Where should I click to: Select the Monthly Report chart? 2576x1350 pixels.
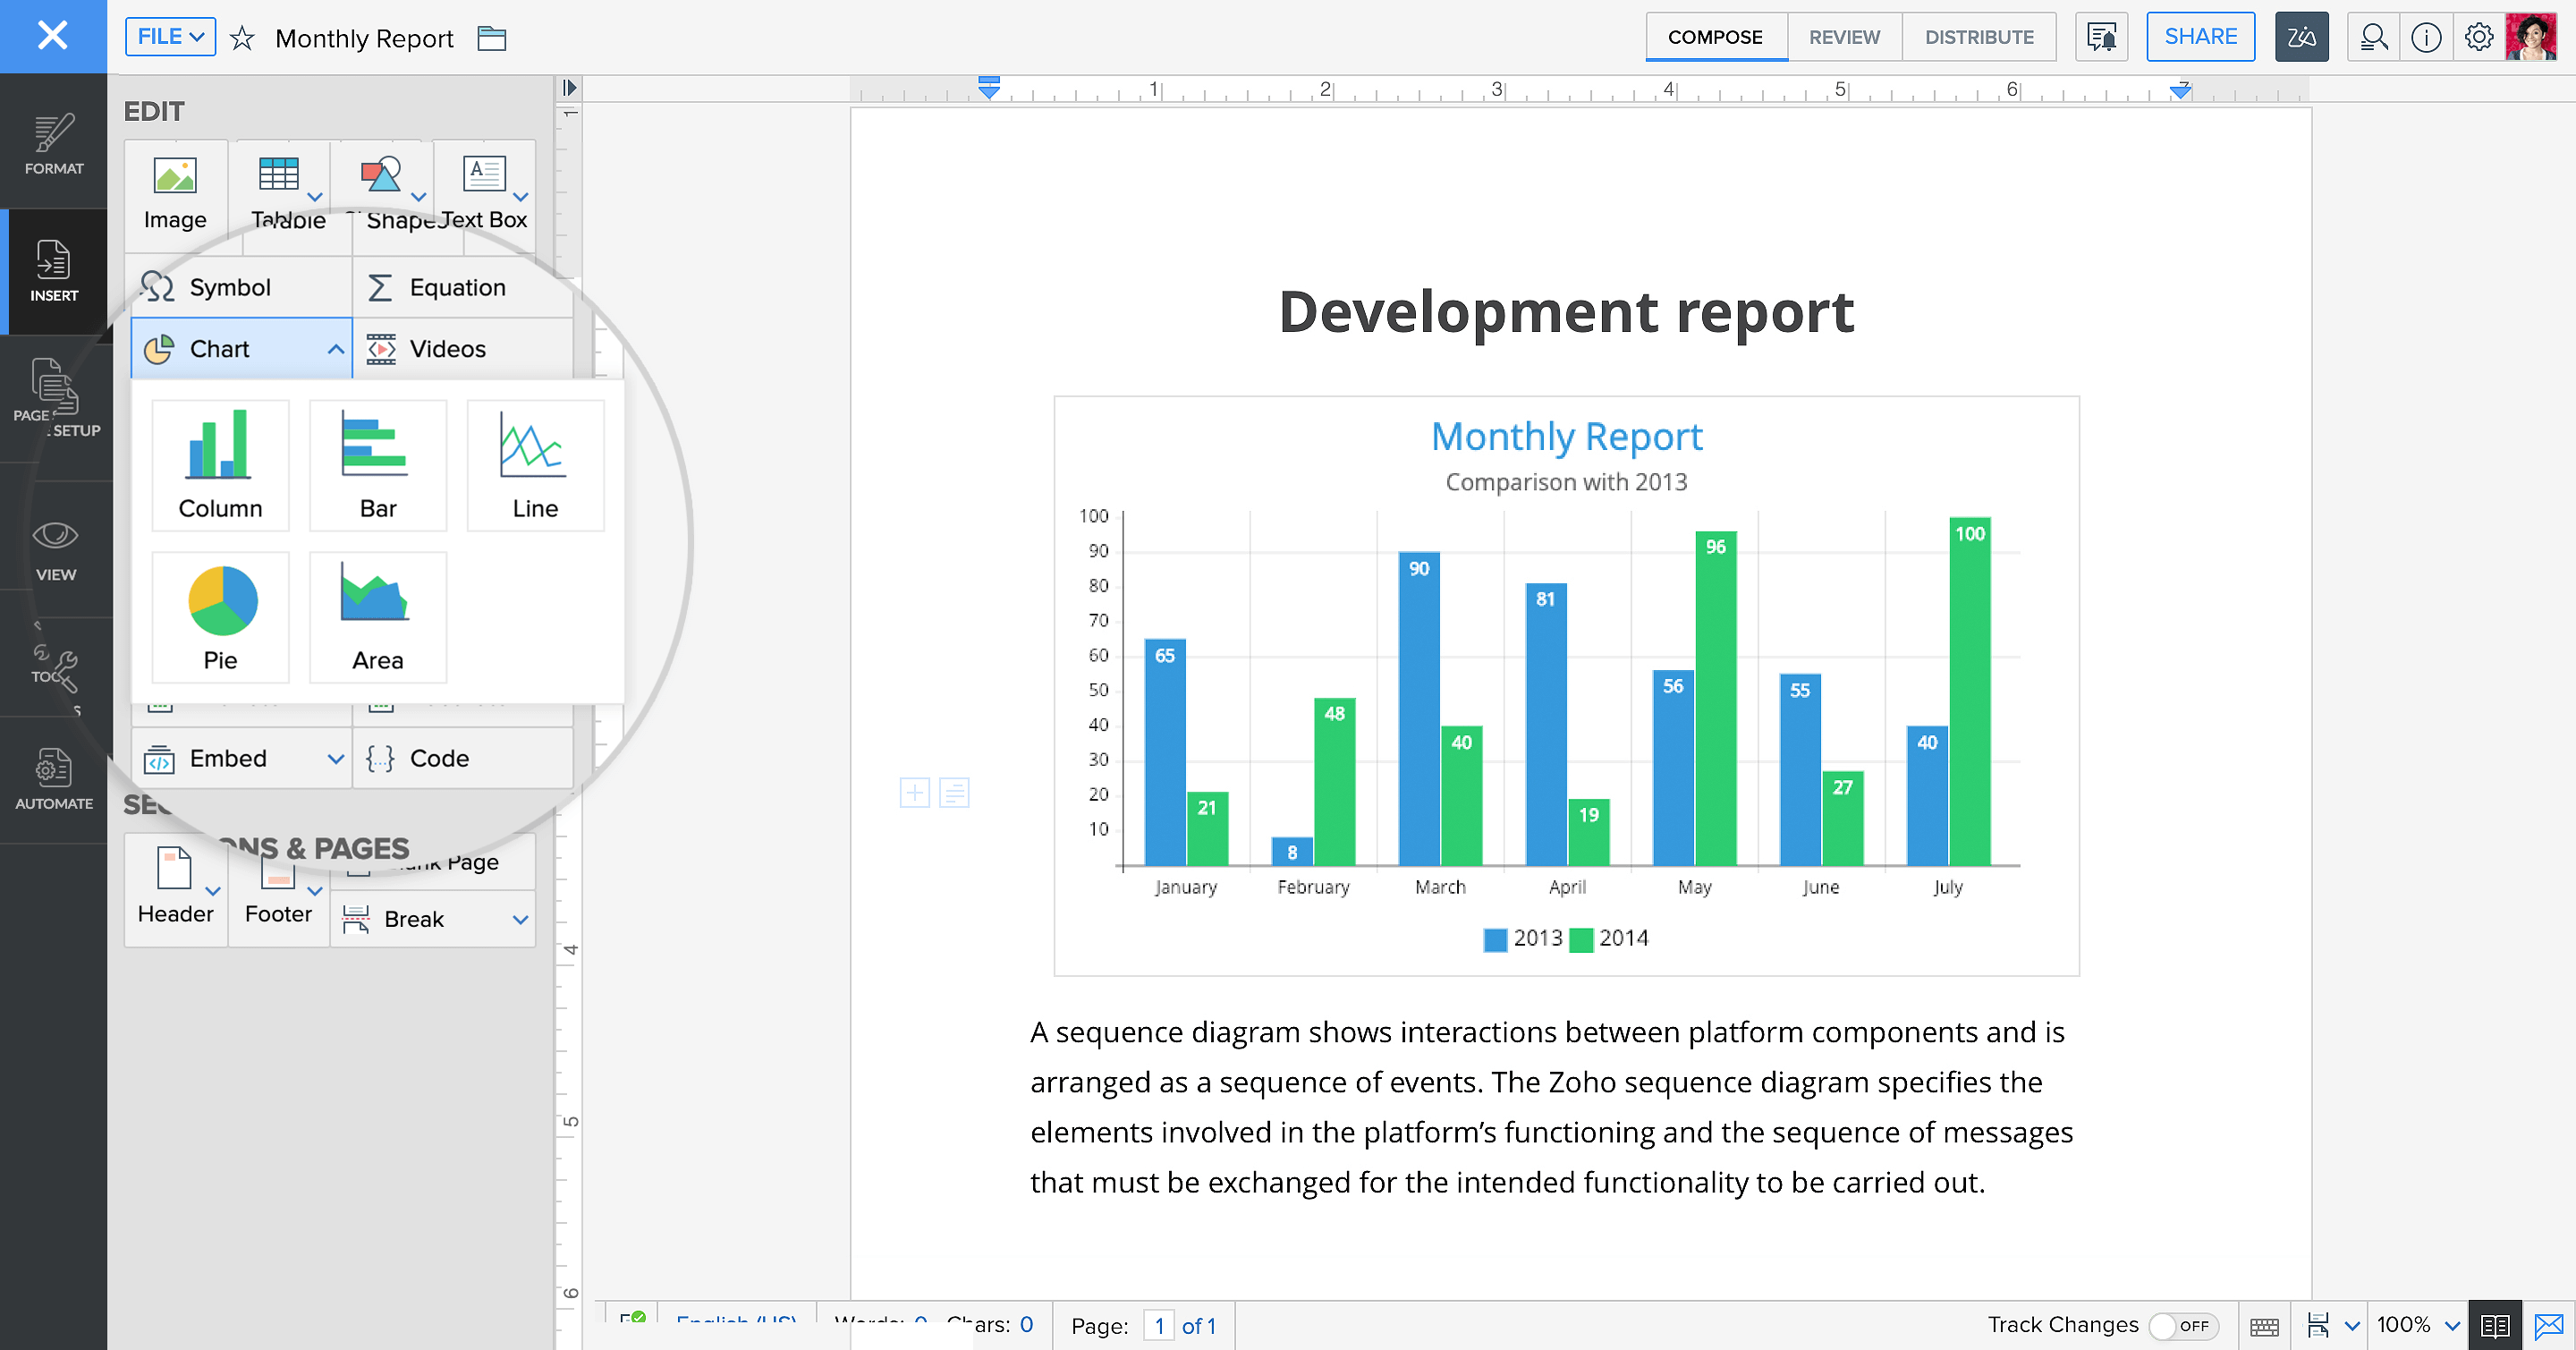pos(1566,686)
